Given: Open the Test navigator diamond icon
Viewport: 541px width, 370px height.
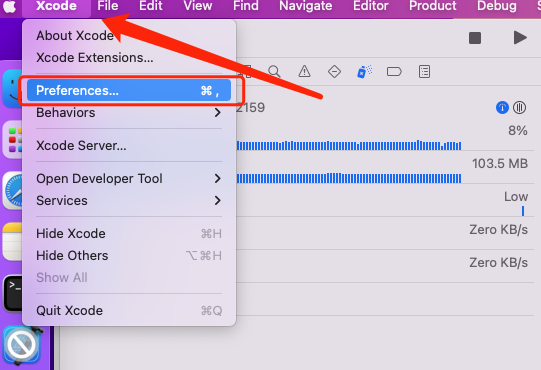Looking at the screenshot, I should tap(334, 72).
